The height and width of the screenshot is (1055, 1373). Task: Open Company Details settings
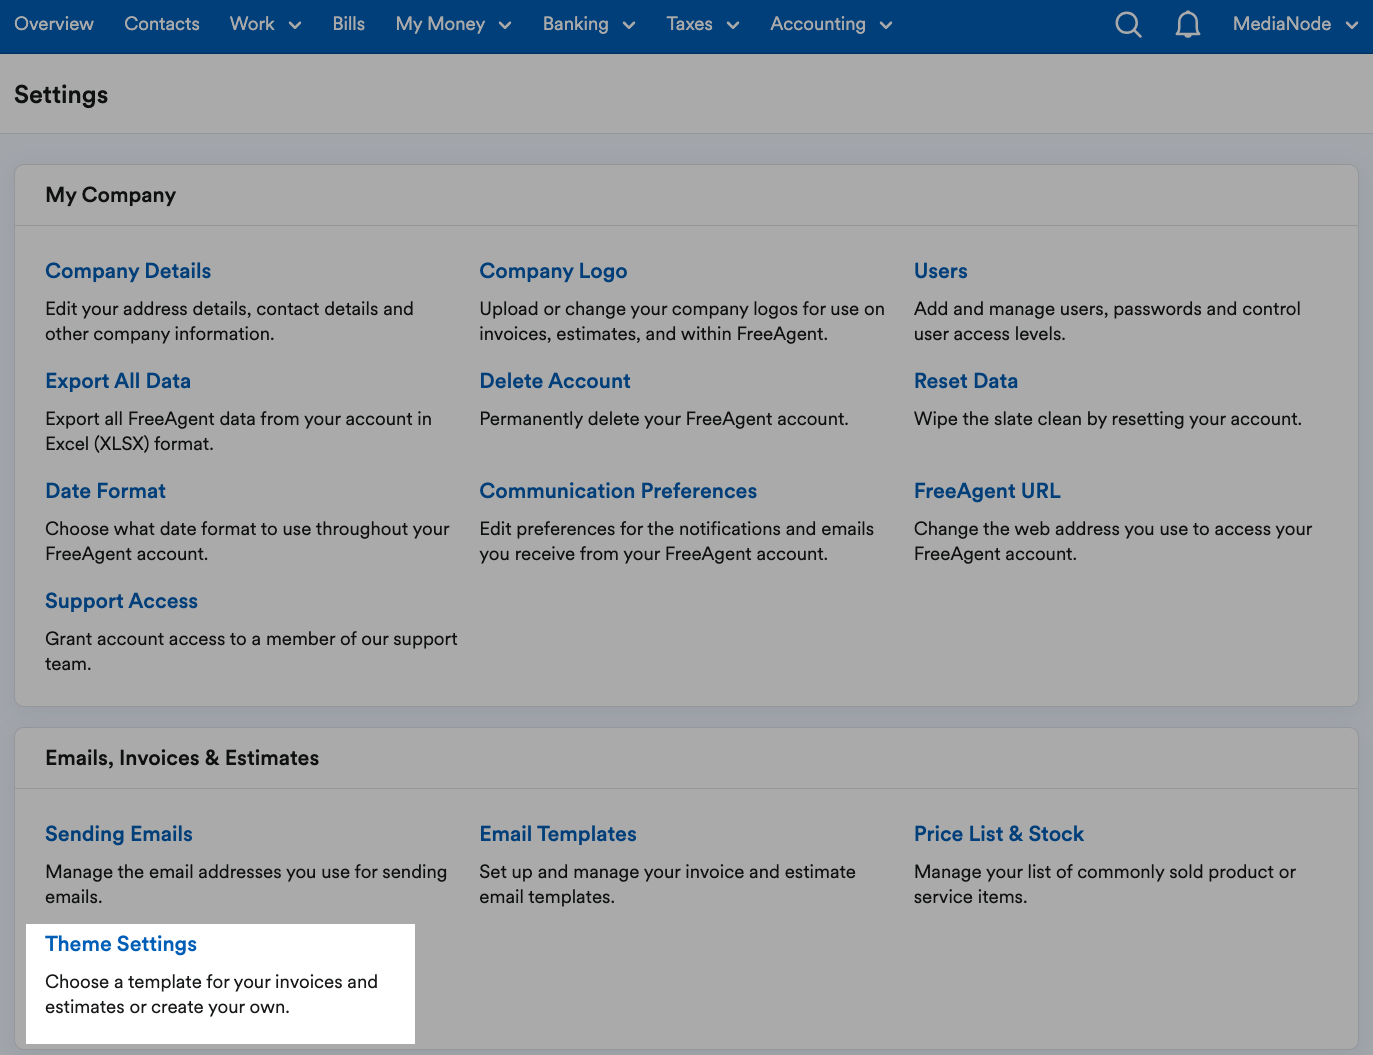[x=128, y=271]
